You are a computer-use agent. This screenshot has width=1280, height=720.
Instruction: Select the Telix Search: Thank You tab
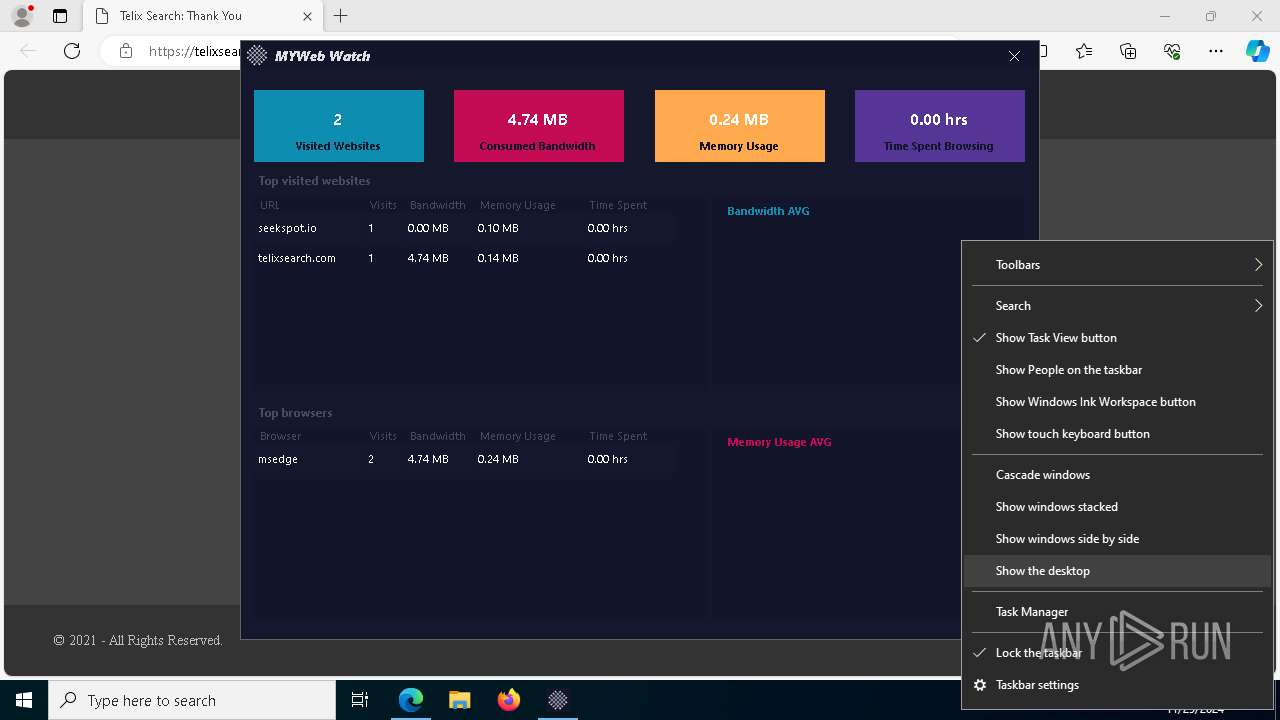(x=203, y=16)
